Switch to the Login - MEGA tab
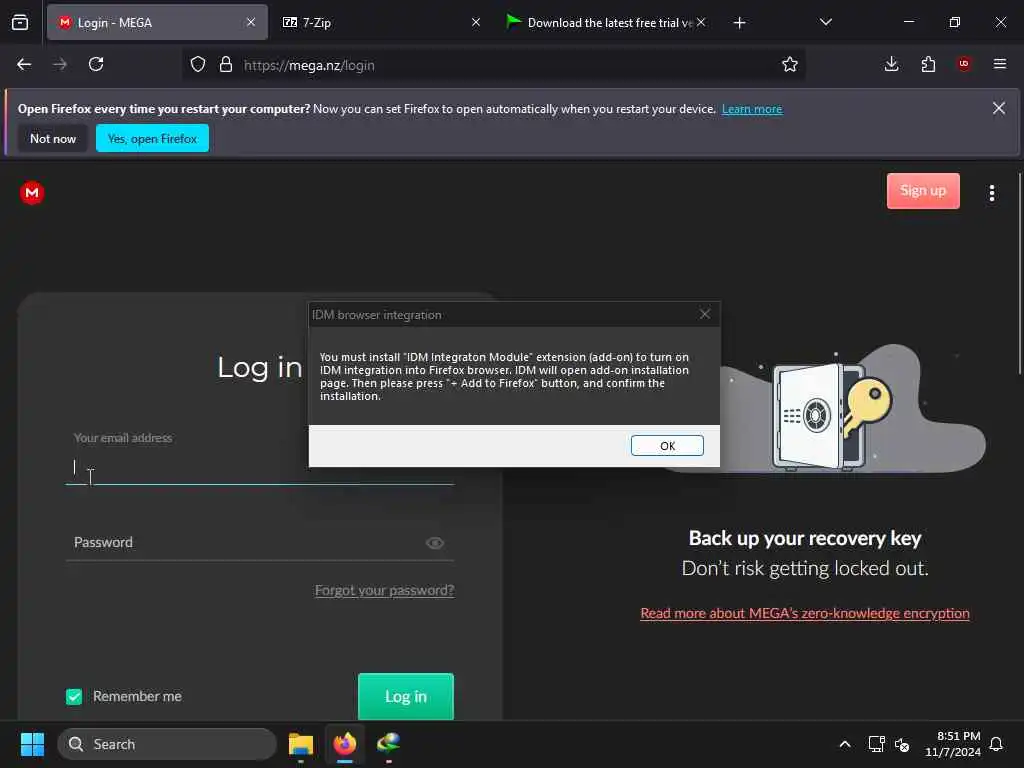 tap(157, 23)
